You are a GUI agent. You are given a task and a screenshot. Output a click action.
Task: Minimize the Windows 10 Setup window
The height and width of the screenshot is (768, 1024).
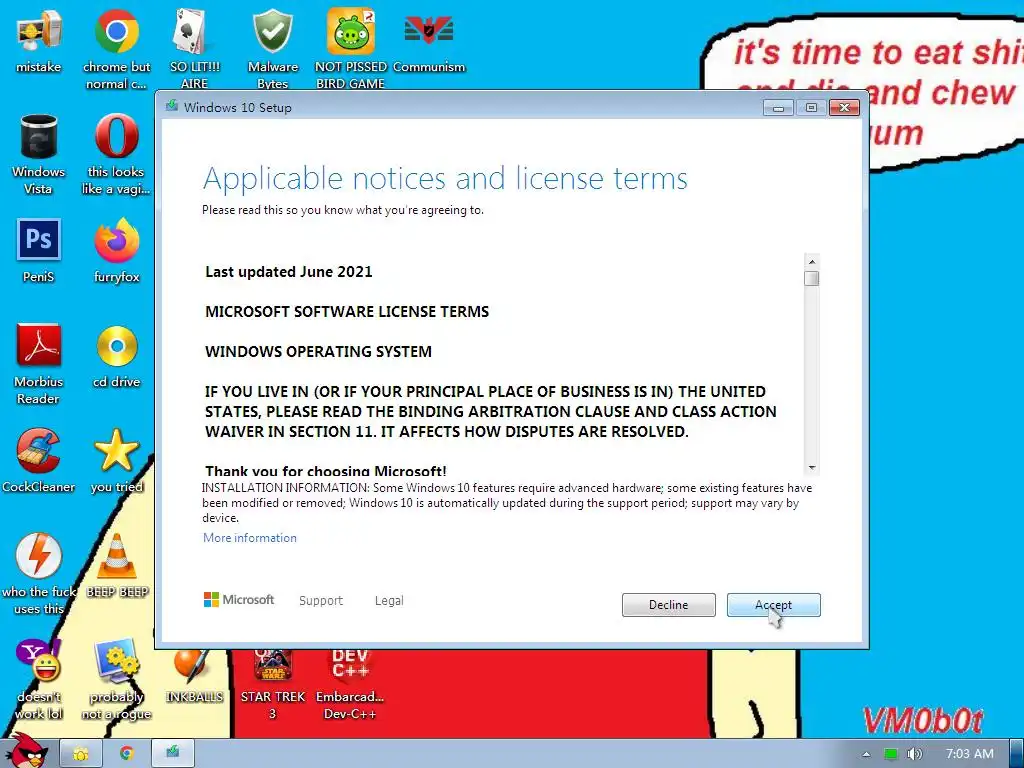click(x=778, y=108)
